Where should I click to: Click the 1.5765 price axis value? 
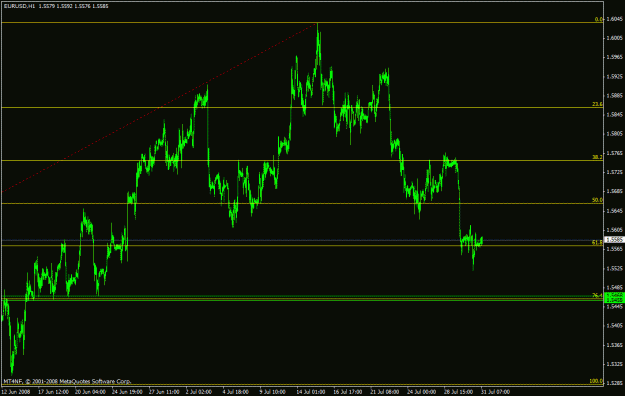pos(615,153)
